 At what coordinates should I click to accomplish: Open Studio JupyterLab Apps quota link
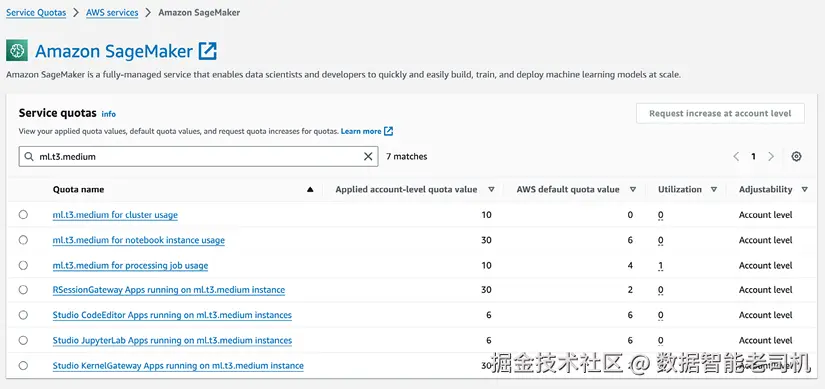click(x=172, y=340)
